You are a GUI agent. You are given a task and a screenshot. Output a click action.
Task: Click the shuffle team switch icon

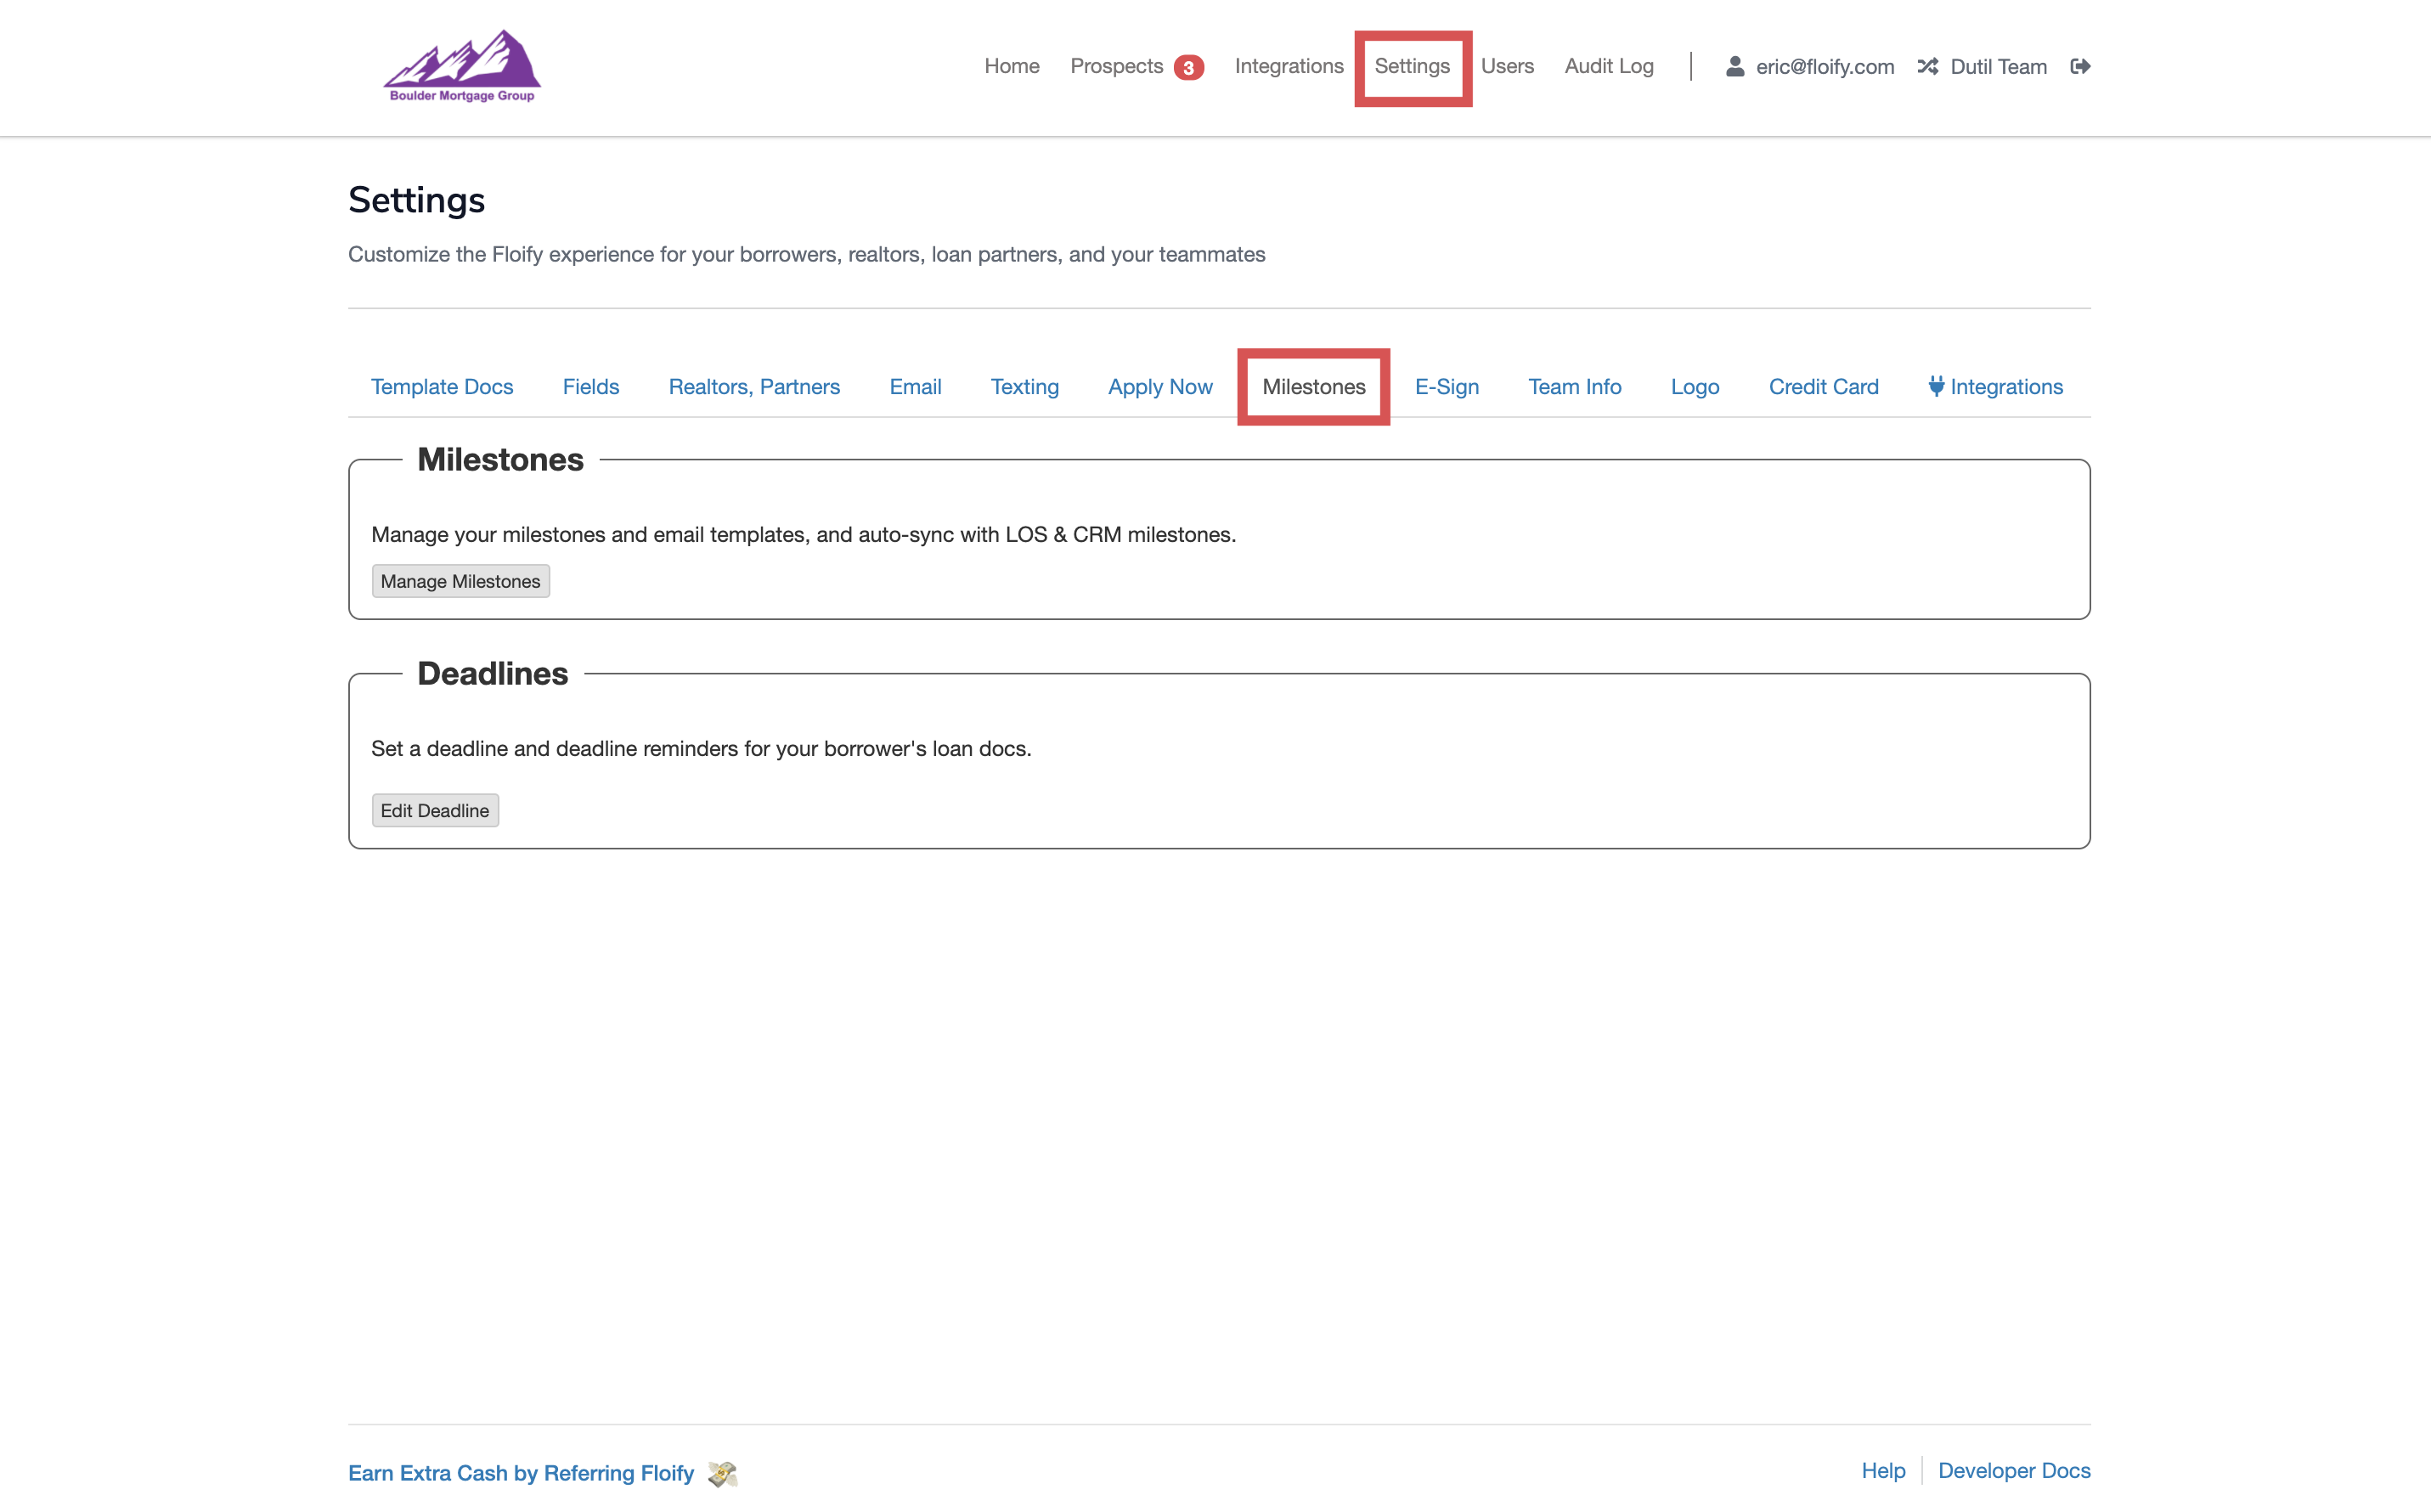click(1927, 66)
